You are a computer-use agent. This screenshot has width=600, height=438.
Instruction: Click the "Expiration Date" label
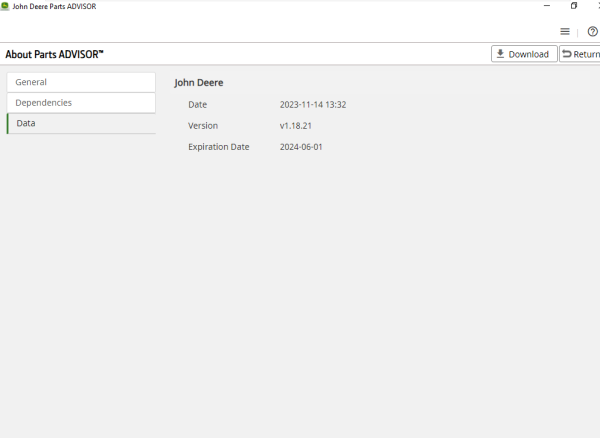218,147
